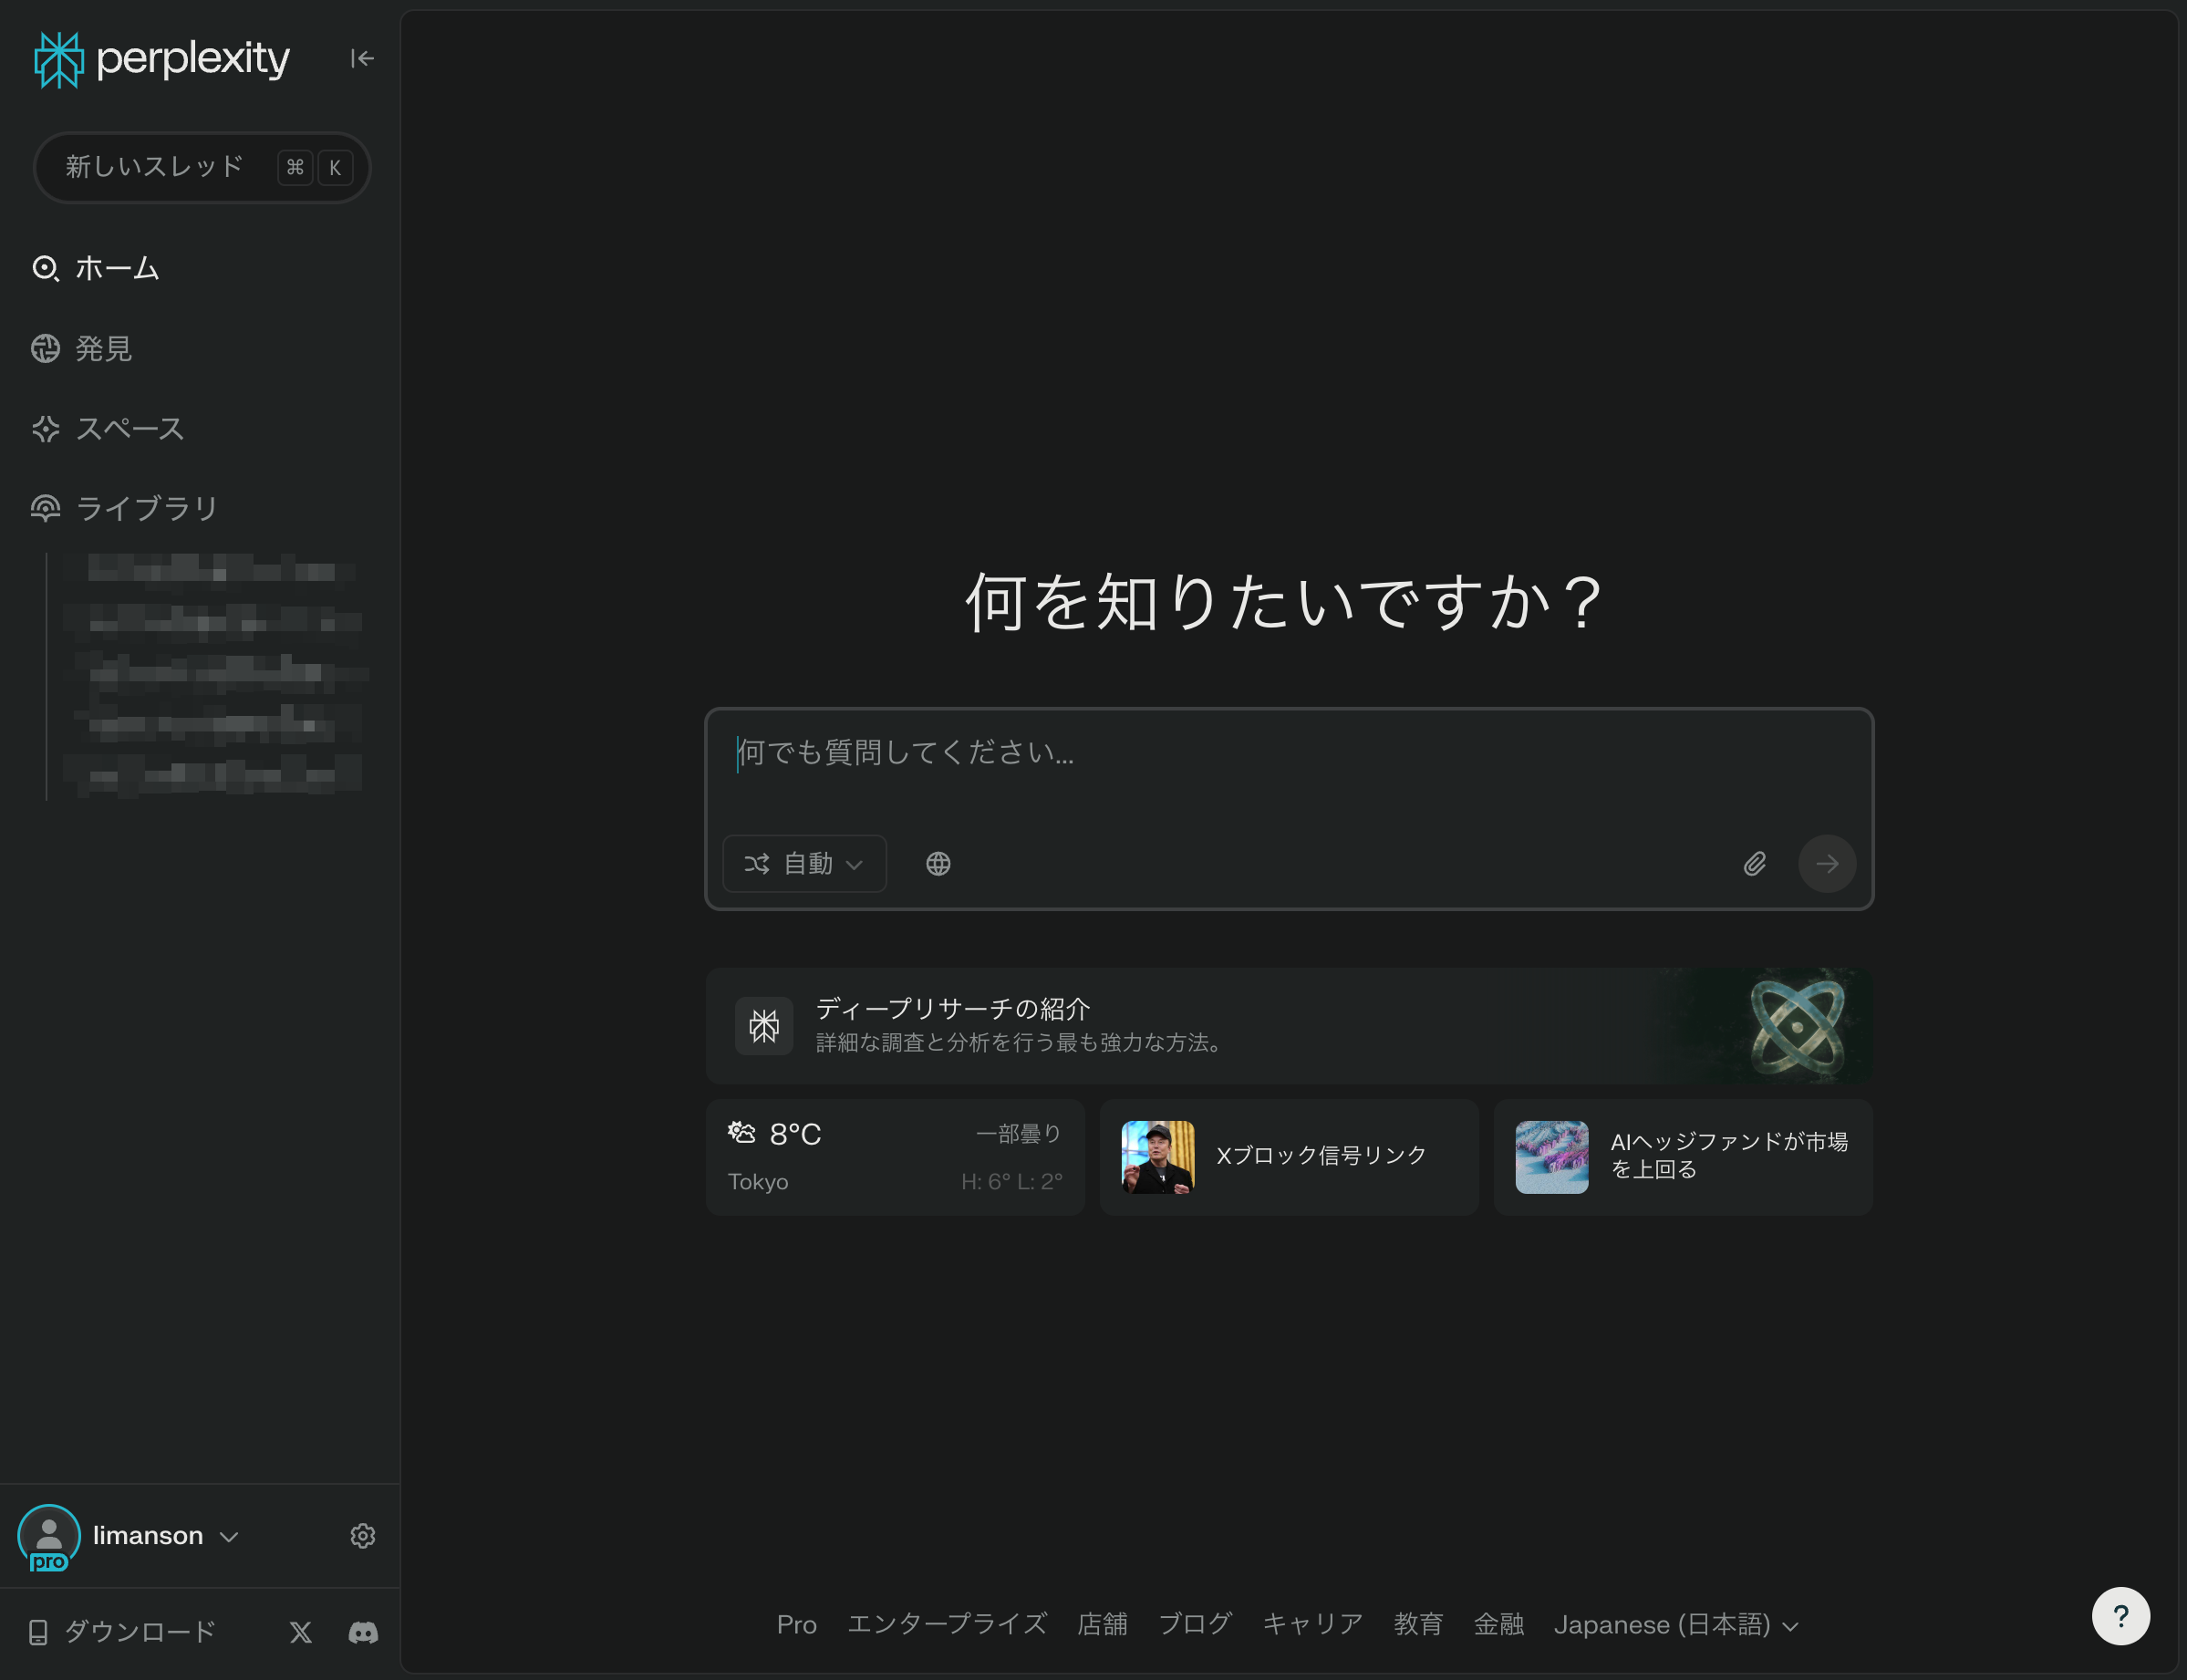Open the Discord icon

tap(363, 1632)
